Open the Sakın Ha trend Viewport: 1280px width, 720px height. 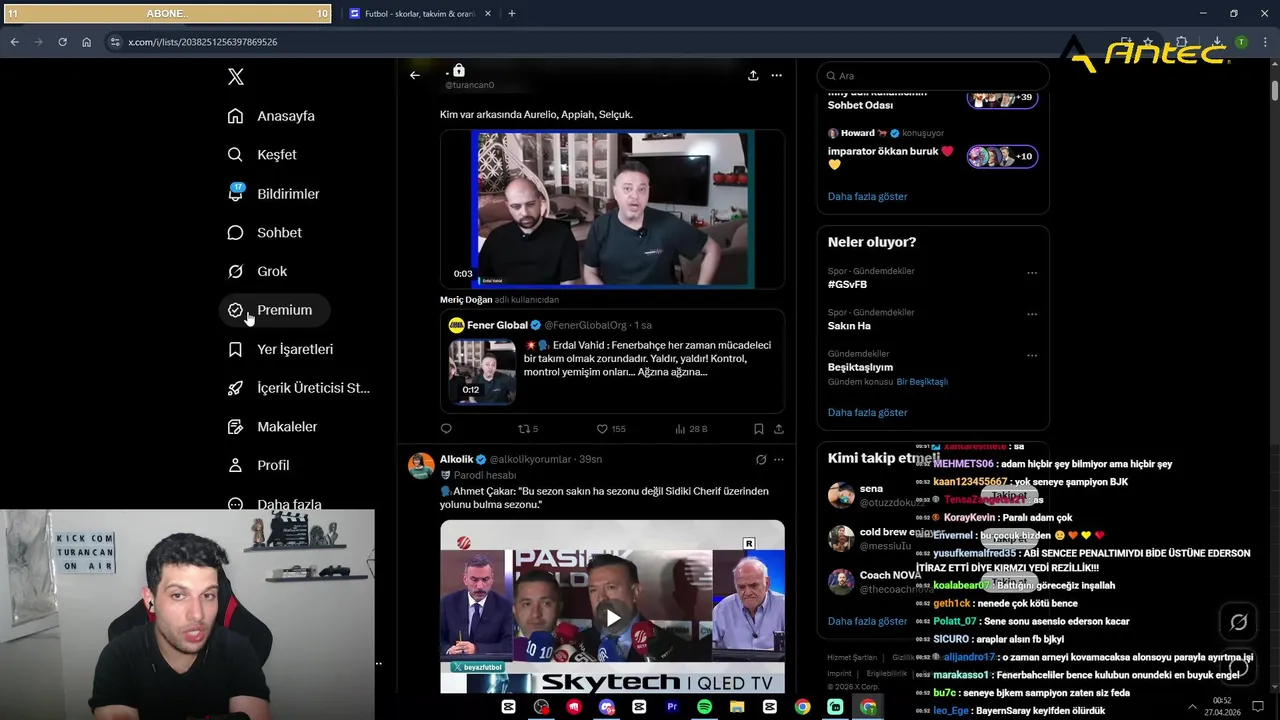click(x=849, y=326)
